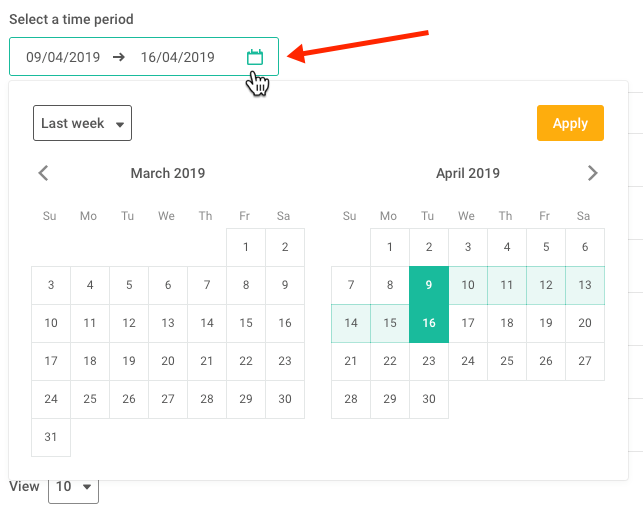This screenshot has height=515, width=643.
Task: Click the green calendar icon
Action: pyautogui.click(x=255, y=57)
